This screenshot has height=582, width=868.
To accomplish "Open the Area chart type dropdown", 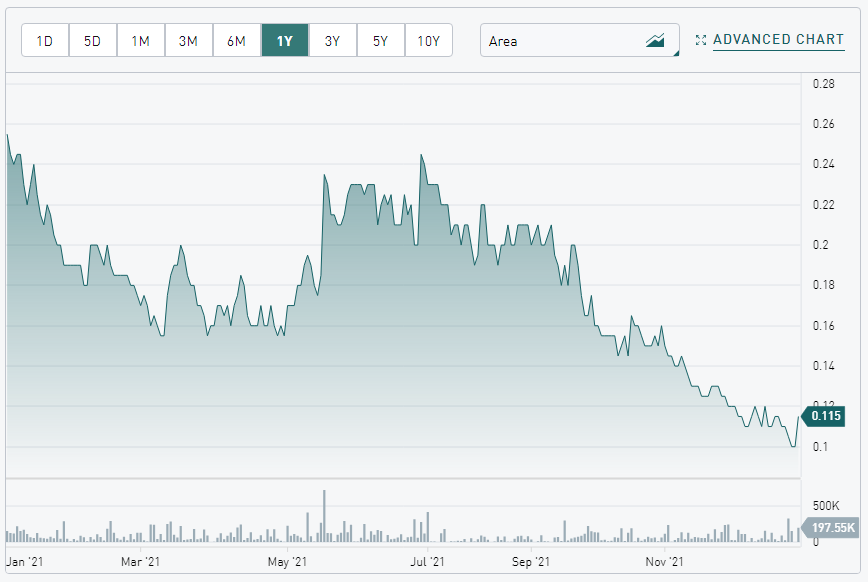I will tap(580, 40).
